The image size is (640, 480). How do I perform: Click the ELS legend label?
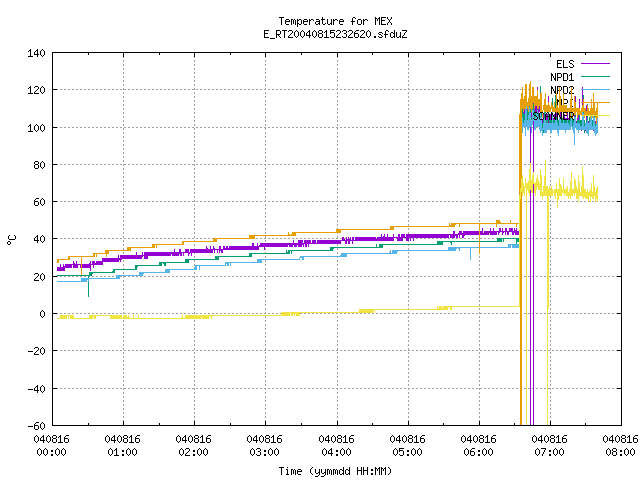pos(565,64)
